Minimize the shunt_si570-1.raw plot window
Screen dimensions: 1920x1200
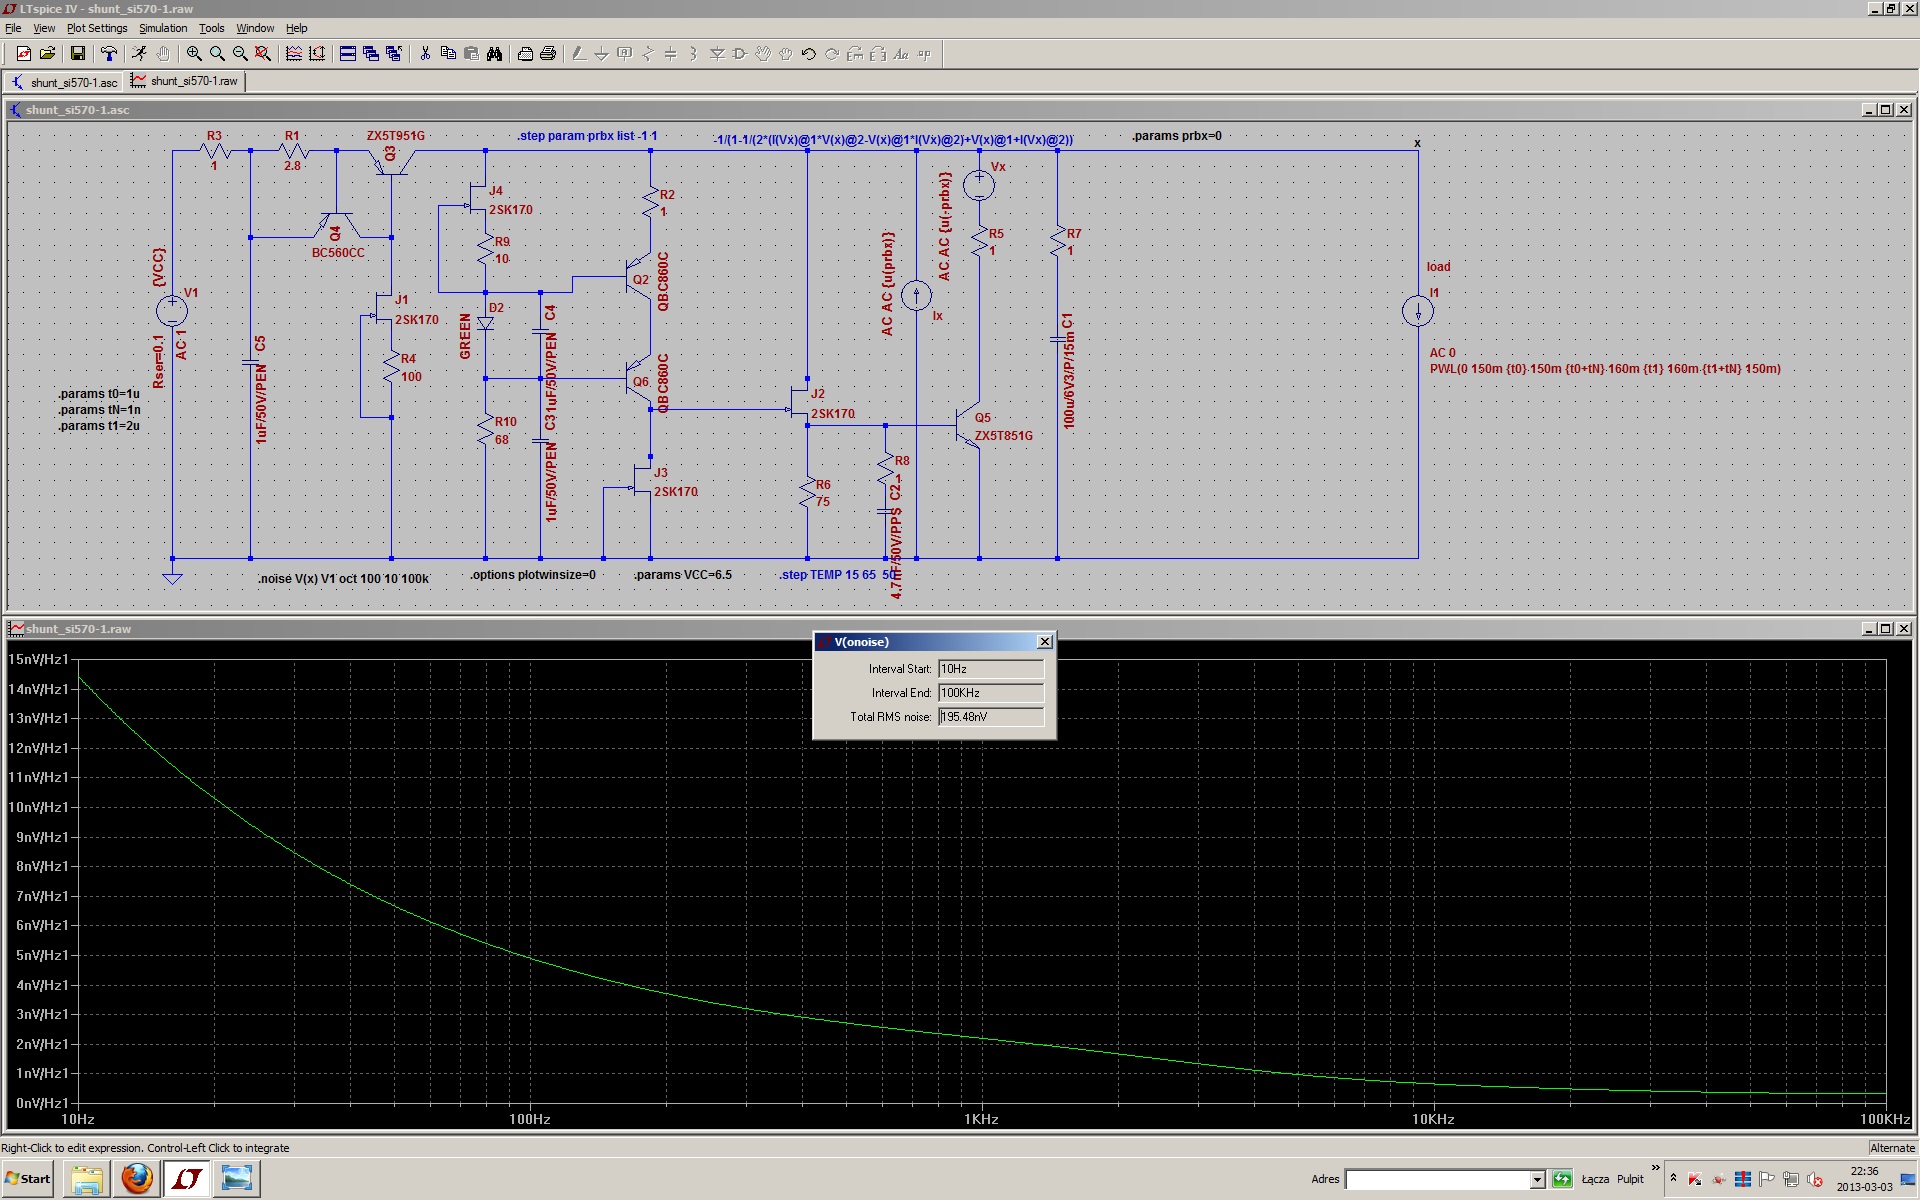pos(1867,629)
